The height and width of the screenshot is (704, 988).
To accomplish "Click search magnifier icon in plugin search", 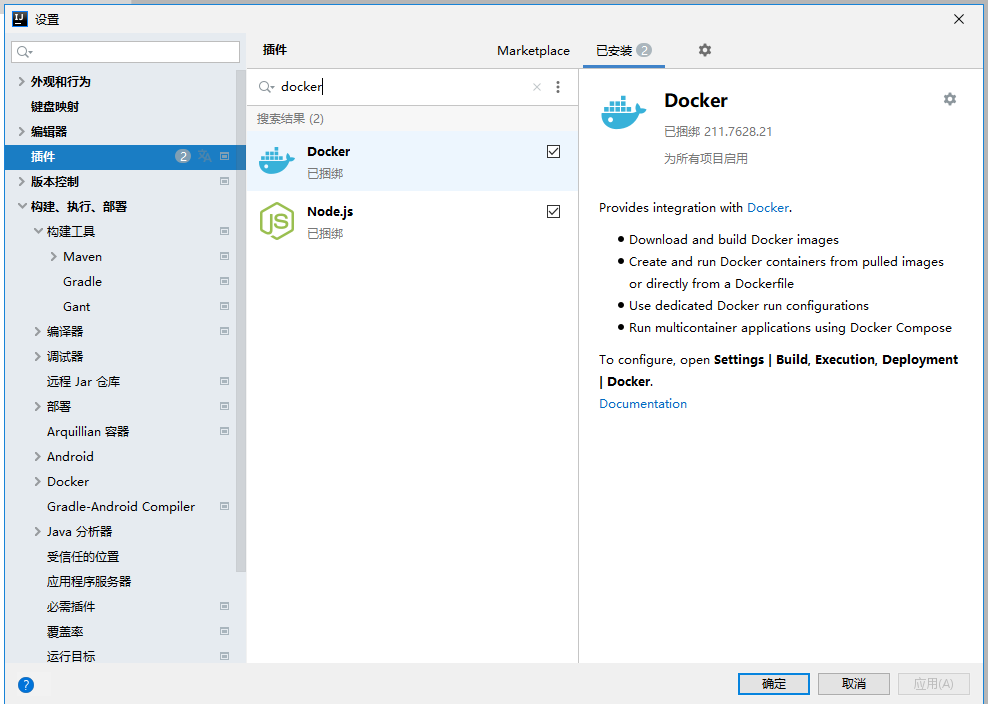I will 266,87.
